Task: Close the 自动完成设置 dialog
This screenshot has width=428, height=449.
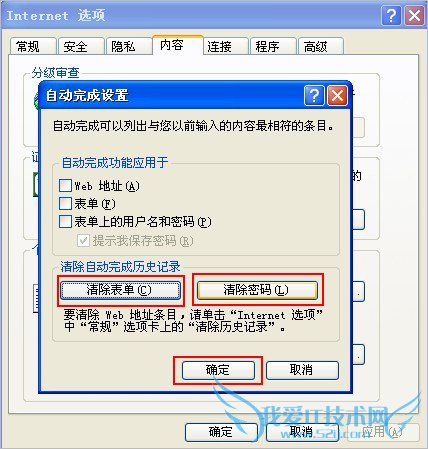Action: coord(337,96)
